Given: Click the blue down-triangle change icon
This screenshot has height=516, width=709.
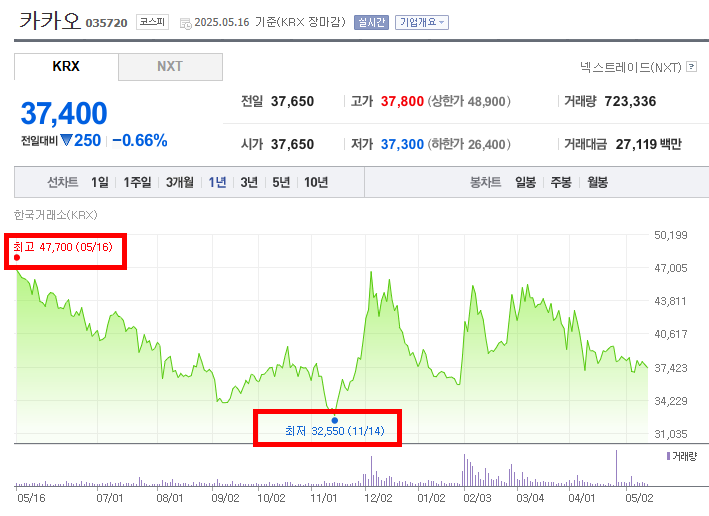Looking at the screenshot, I should click(66, 140).
